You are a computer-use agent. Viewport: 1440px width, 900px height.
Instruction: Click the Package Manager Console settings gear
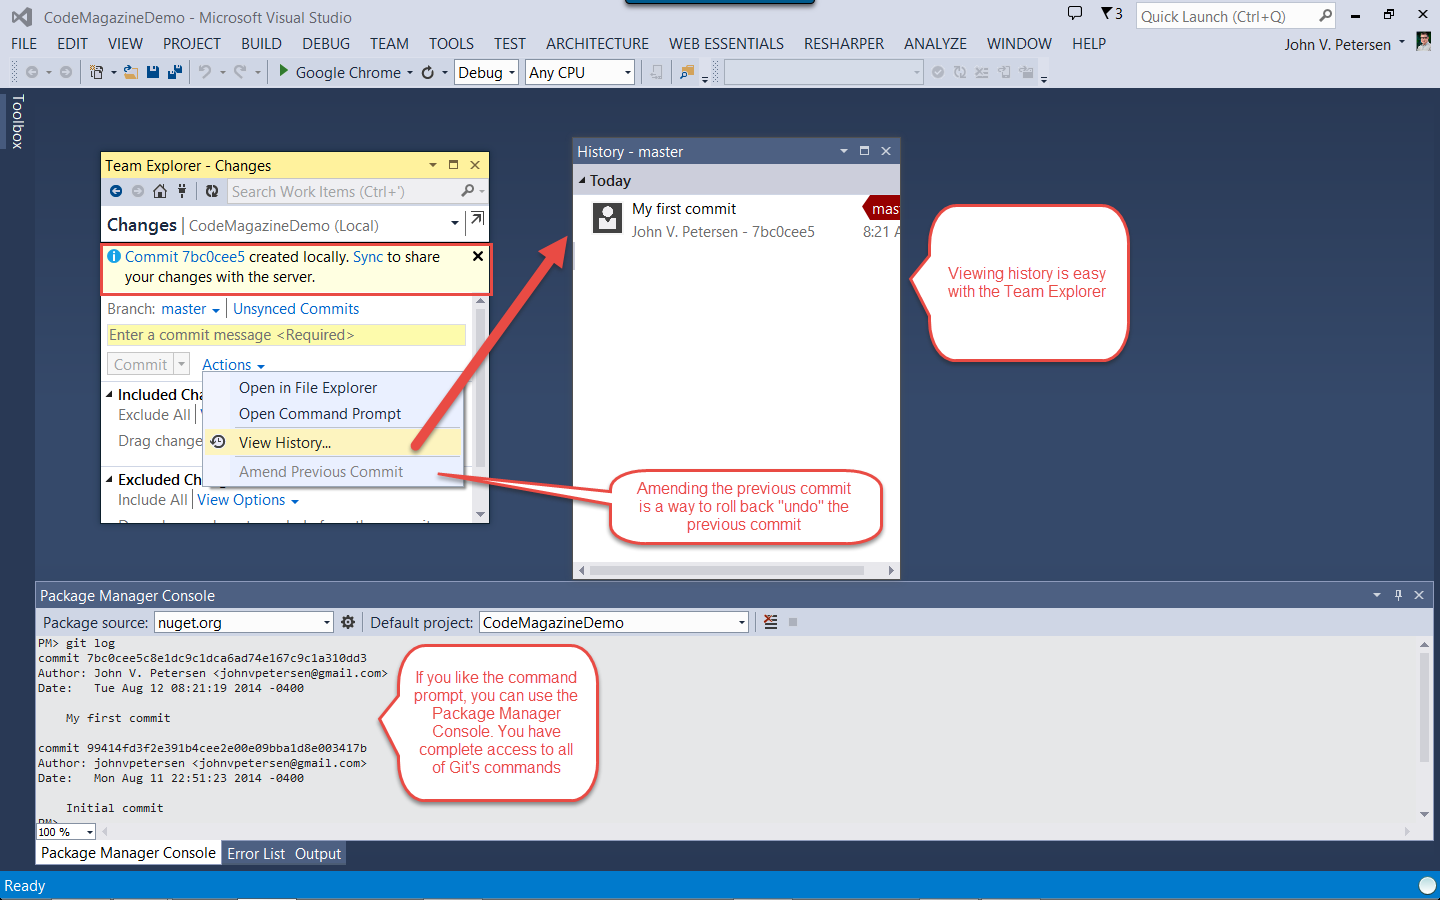(348, 622)
